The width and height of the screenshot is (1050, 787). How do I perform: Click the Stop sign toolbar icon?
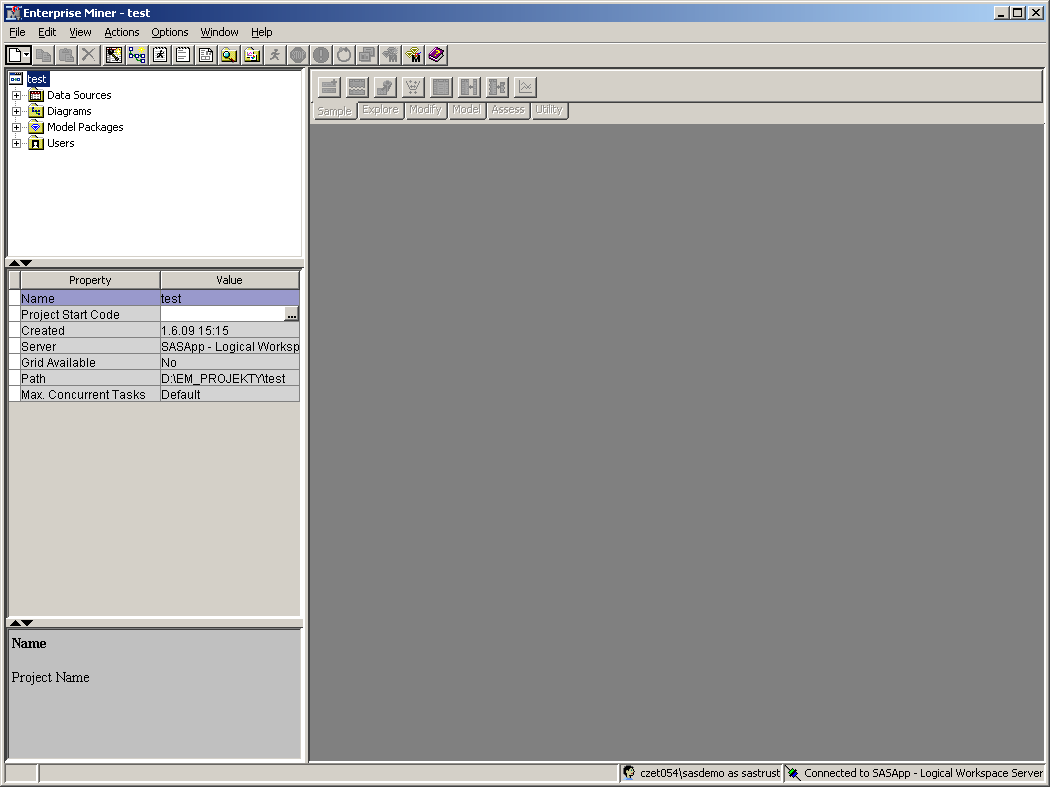click(298, 55)
